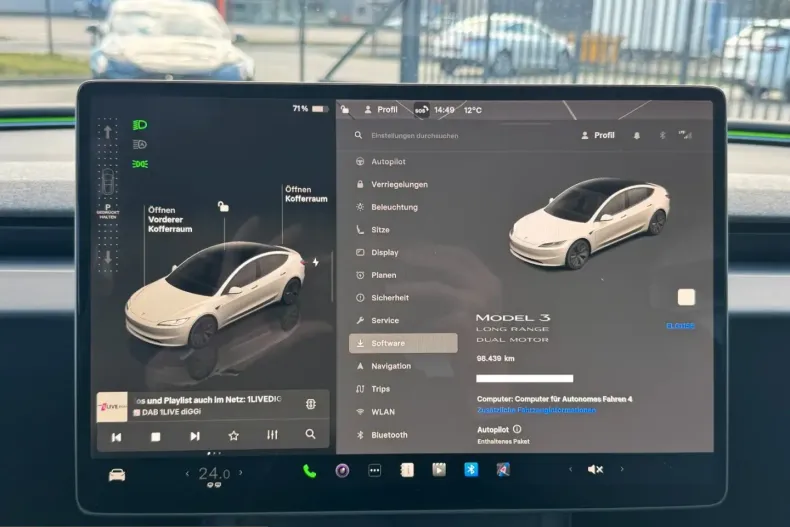Tap the cream vehicle color swatch

click(686, 297)
